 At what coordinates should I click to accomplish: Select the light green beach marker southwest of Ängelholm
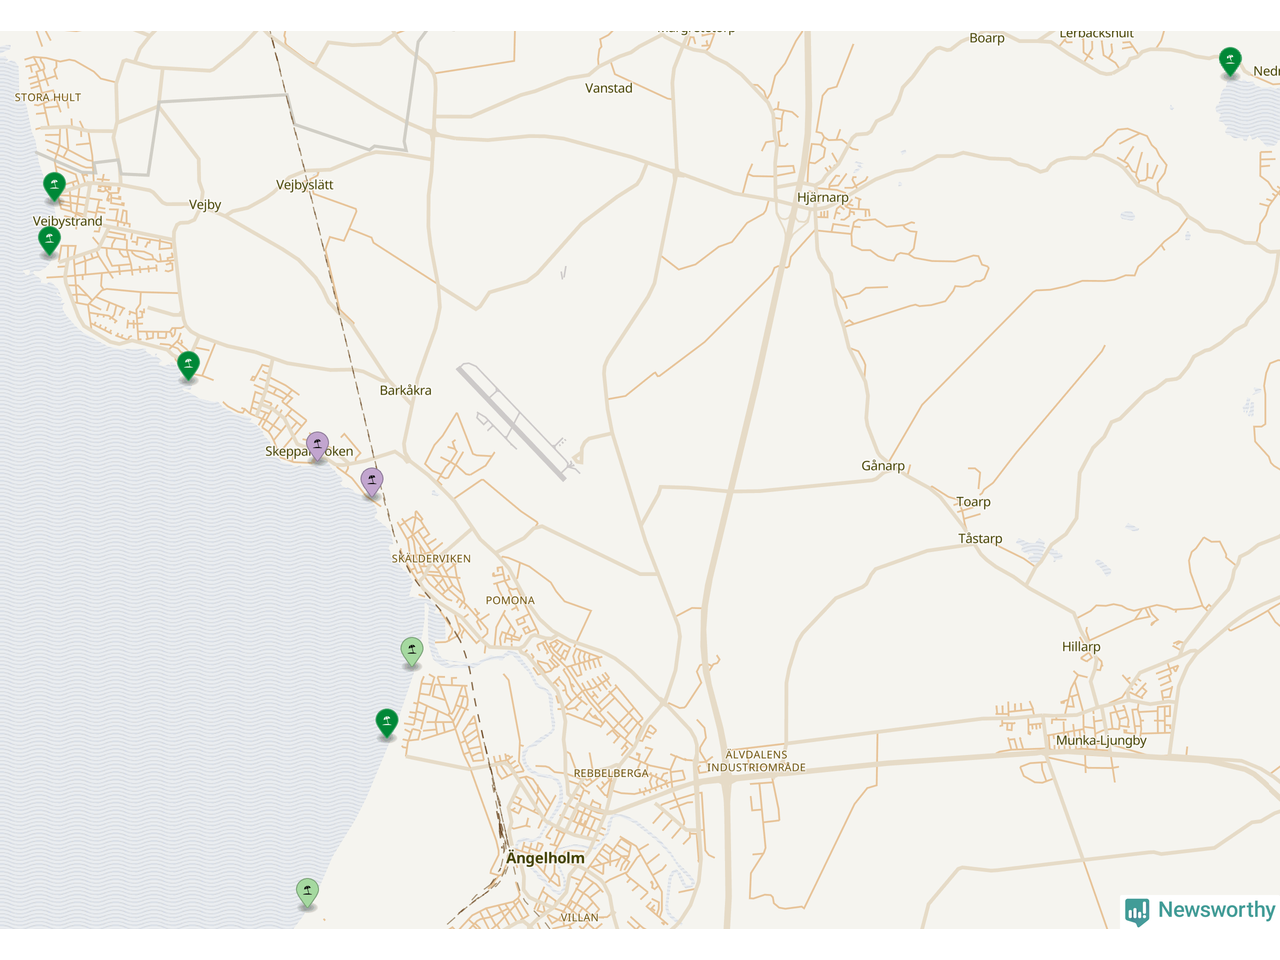[307, 892]
